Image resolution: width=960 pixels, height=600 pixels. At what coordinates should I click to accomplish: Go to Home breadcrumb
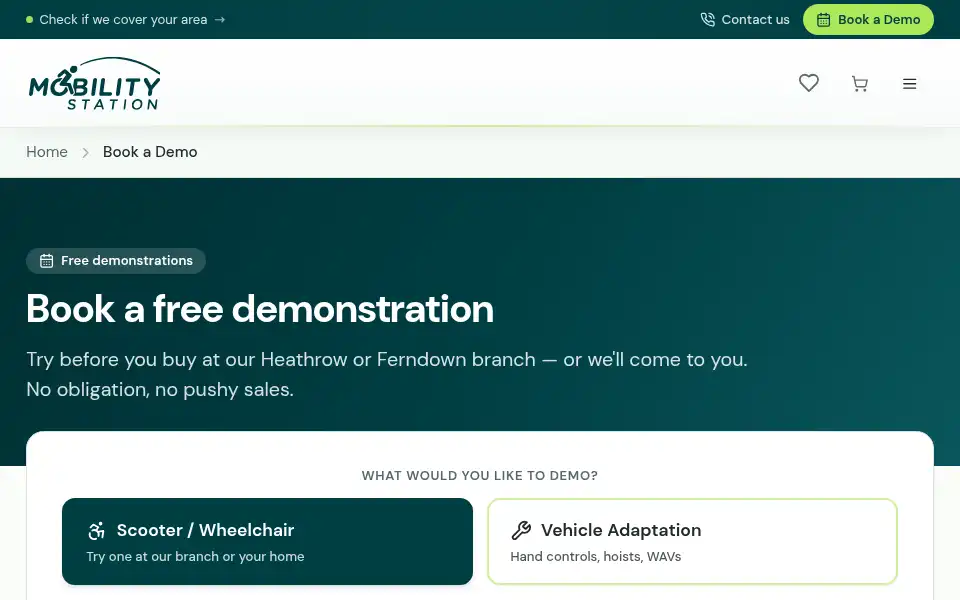[47, 152]
